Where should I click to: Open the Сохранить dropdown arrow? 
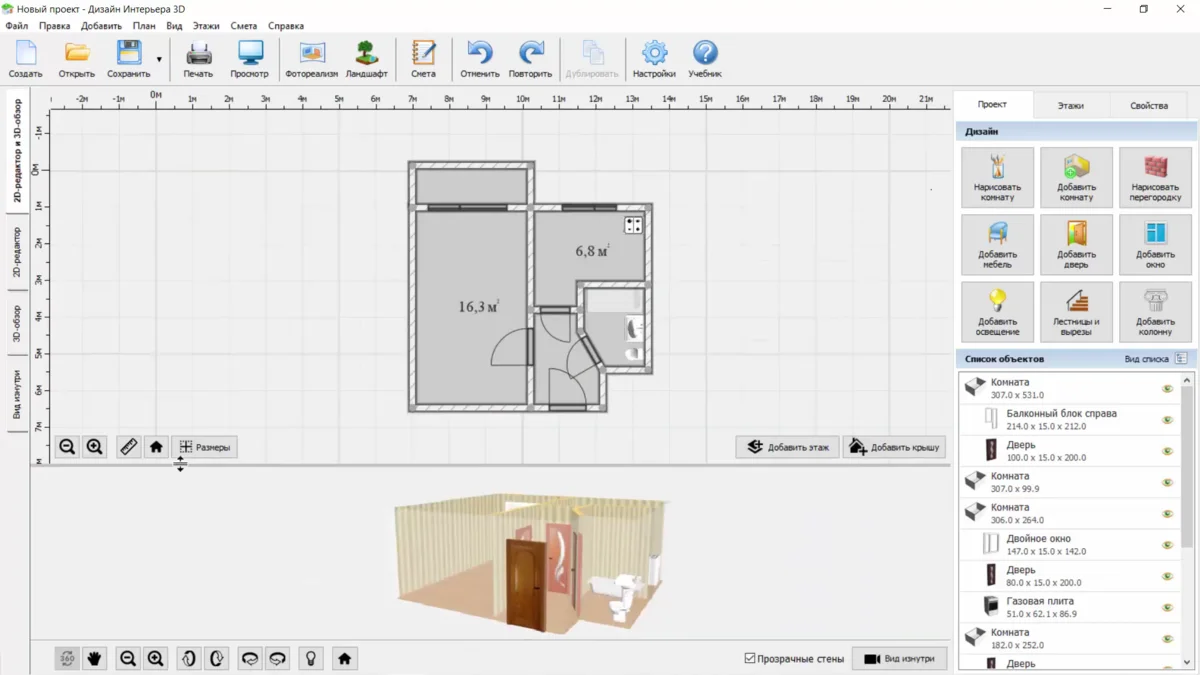click(159, 59)
